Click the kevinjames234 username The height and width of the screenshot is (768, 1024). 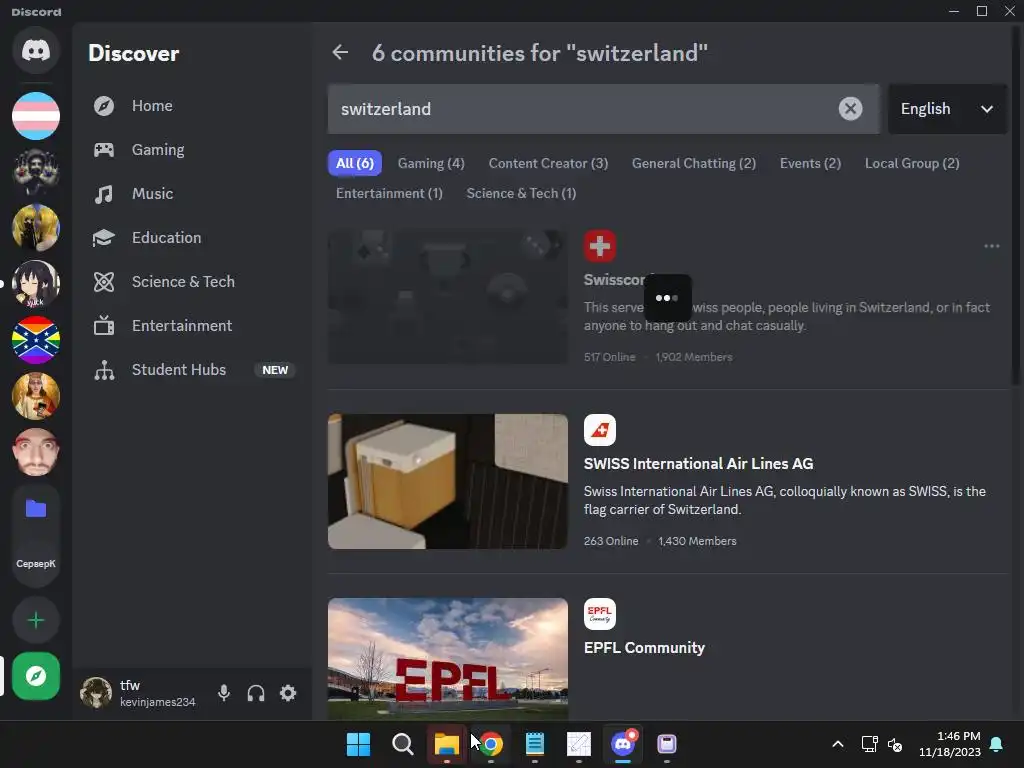point(157,702)
